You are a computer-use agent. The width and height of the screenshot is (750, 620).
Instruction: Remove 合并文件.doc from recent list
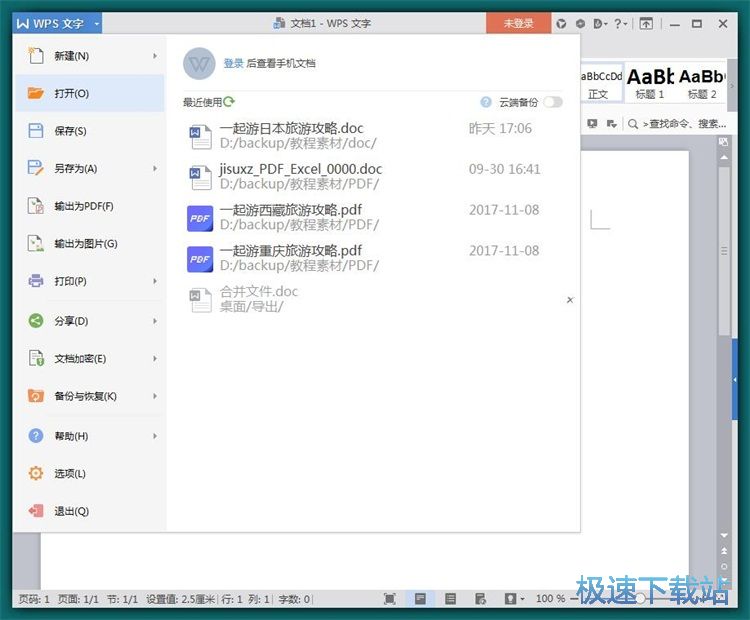click(570, 300)
